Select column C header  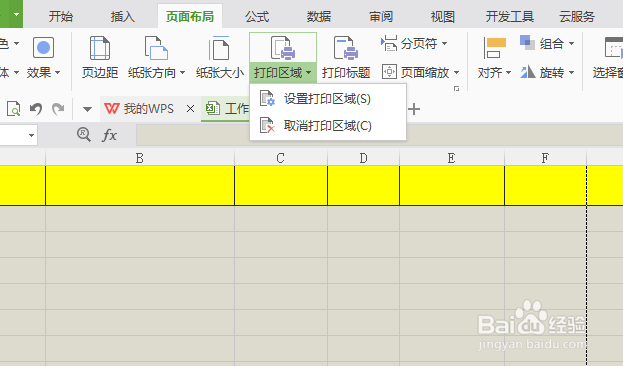pyautogui.click(x=281, y=158)
